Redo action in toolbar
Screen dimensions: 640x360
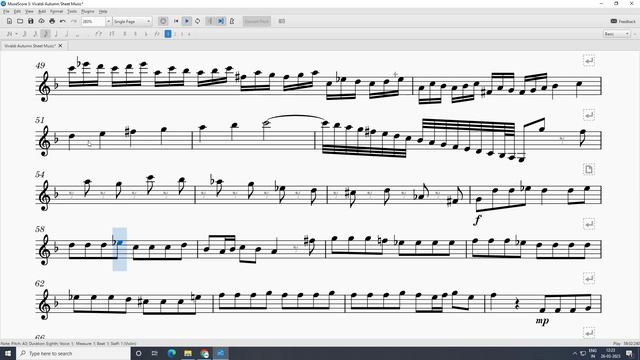point(73,21)
